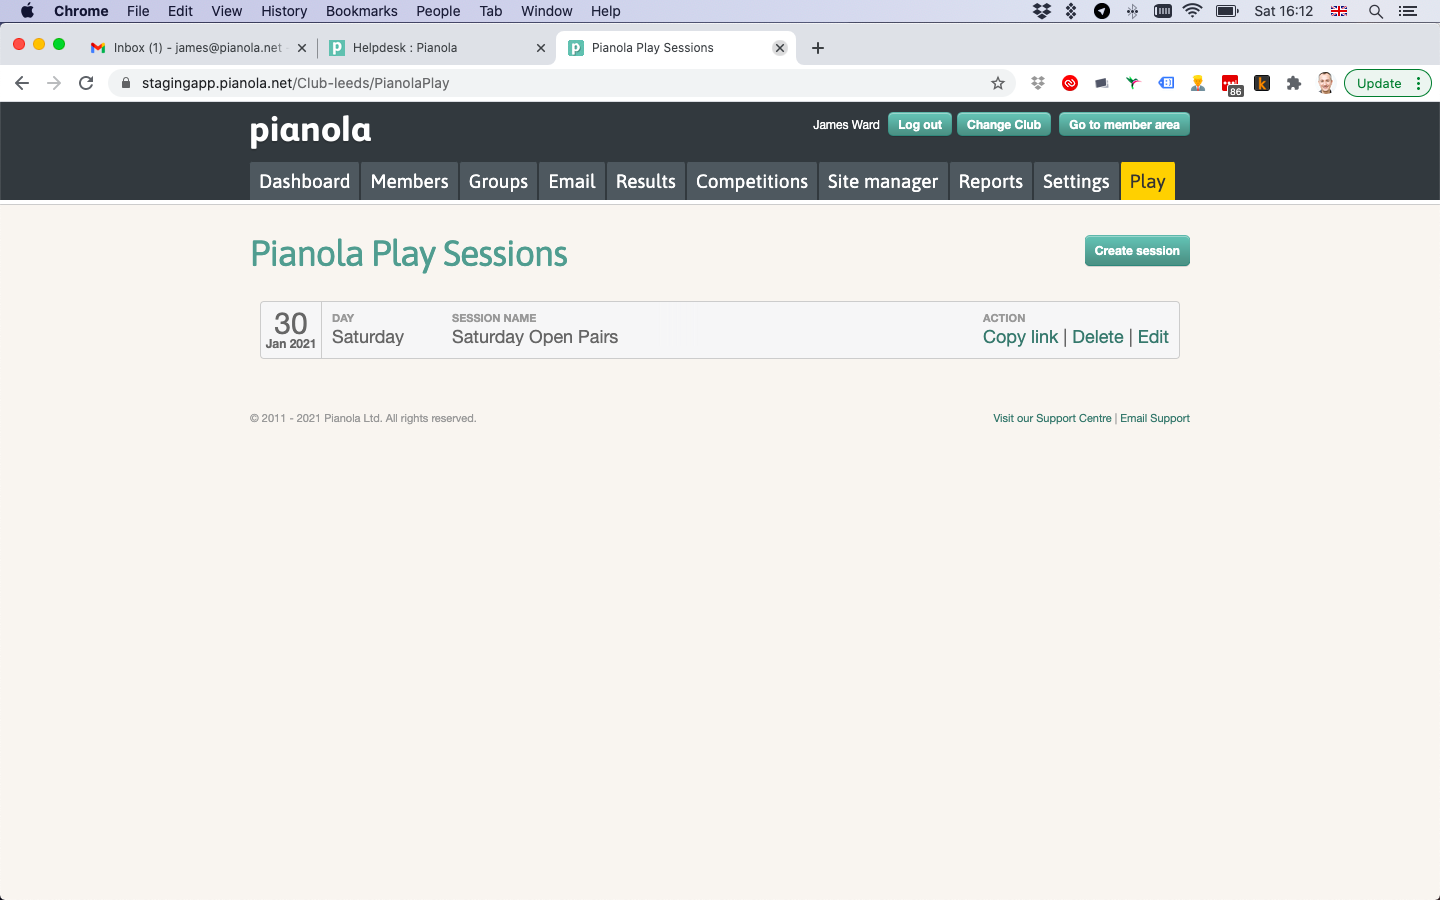This screenshot has width=1440, height=900.
Task: Open the Dashboard navigation tab
Action: [304, 181]
